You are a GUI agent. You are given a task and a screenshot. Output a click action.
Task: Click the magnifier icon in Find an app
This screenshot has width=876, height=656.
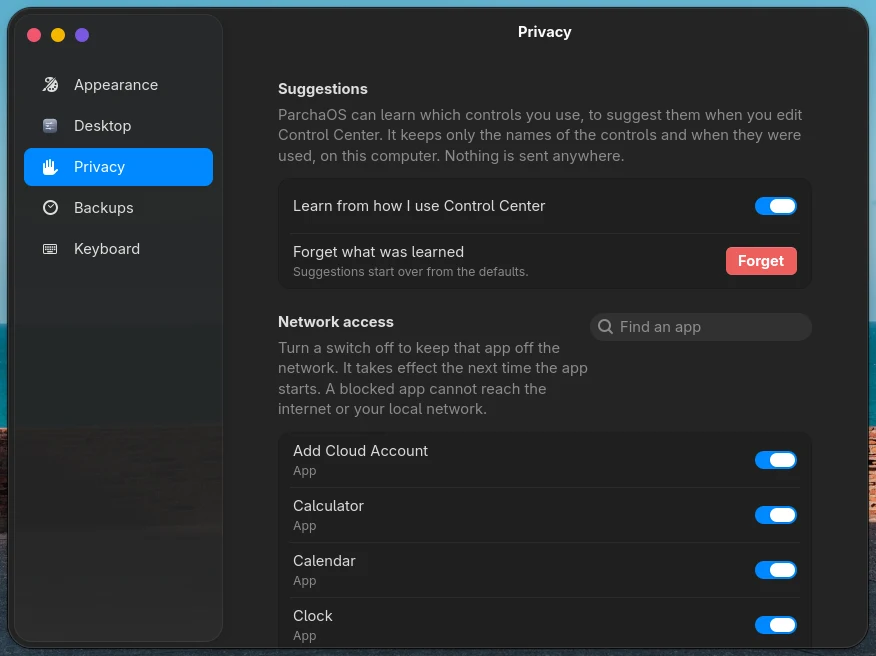(x=605, y=327)
